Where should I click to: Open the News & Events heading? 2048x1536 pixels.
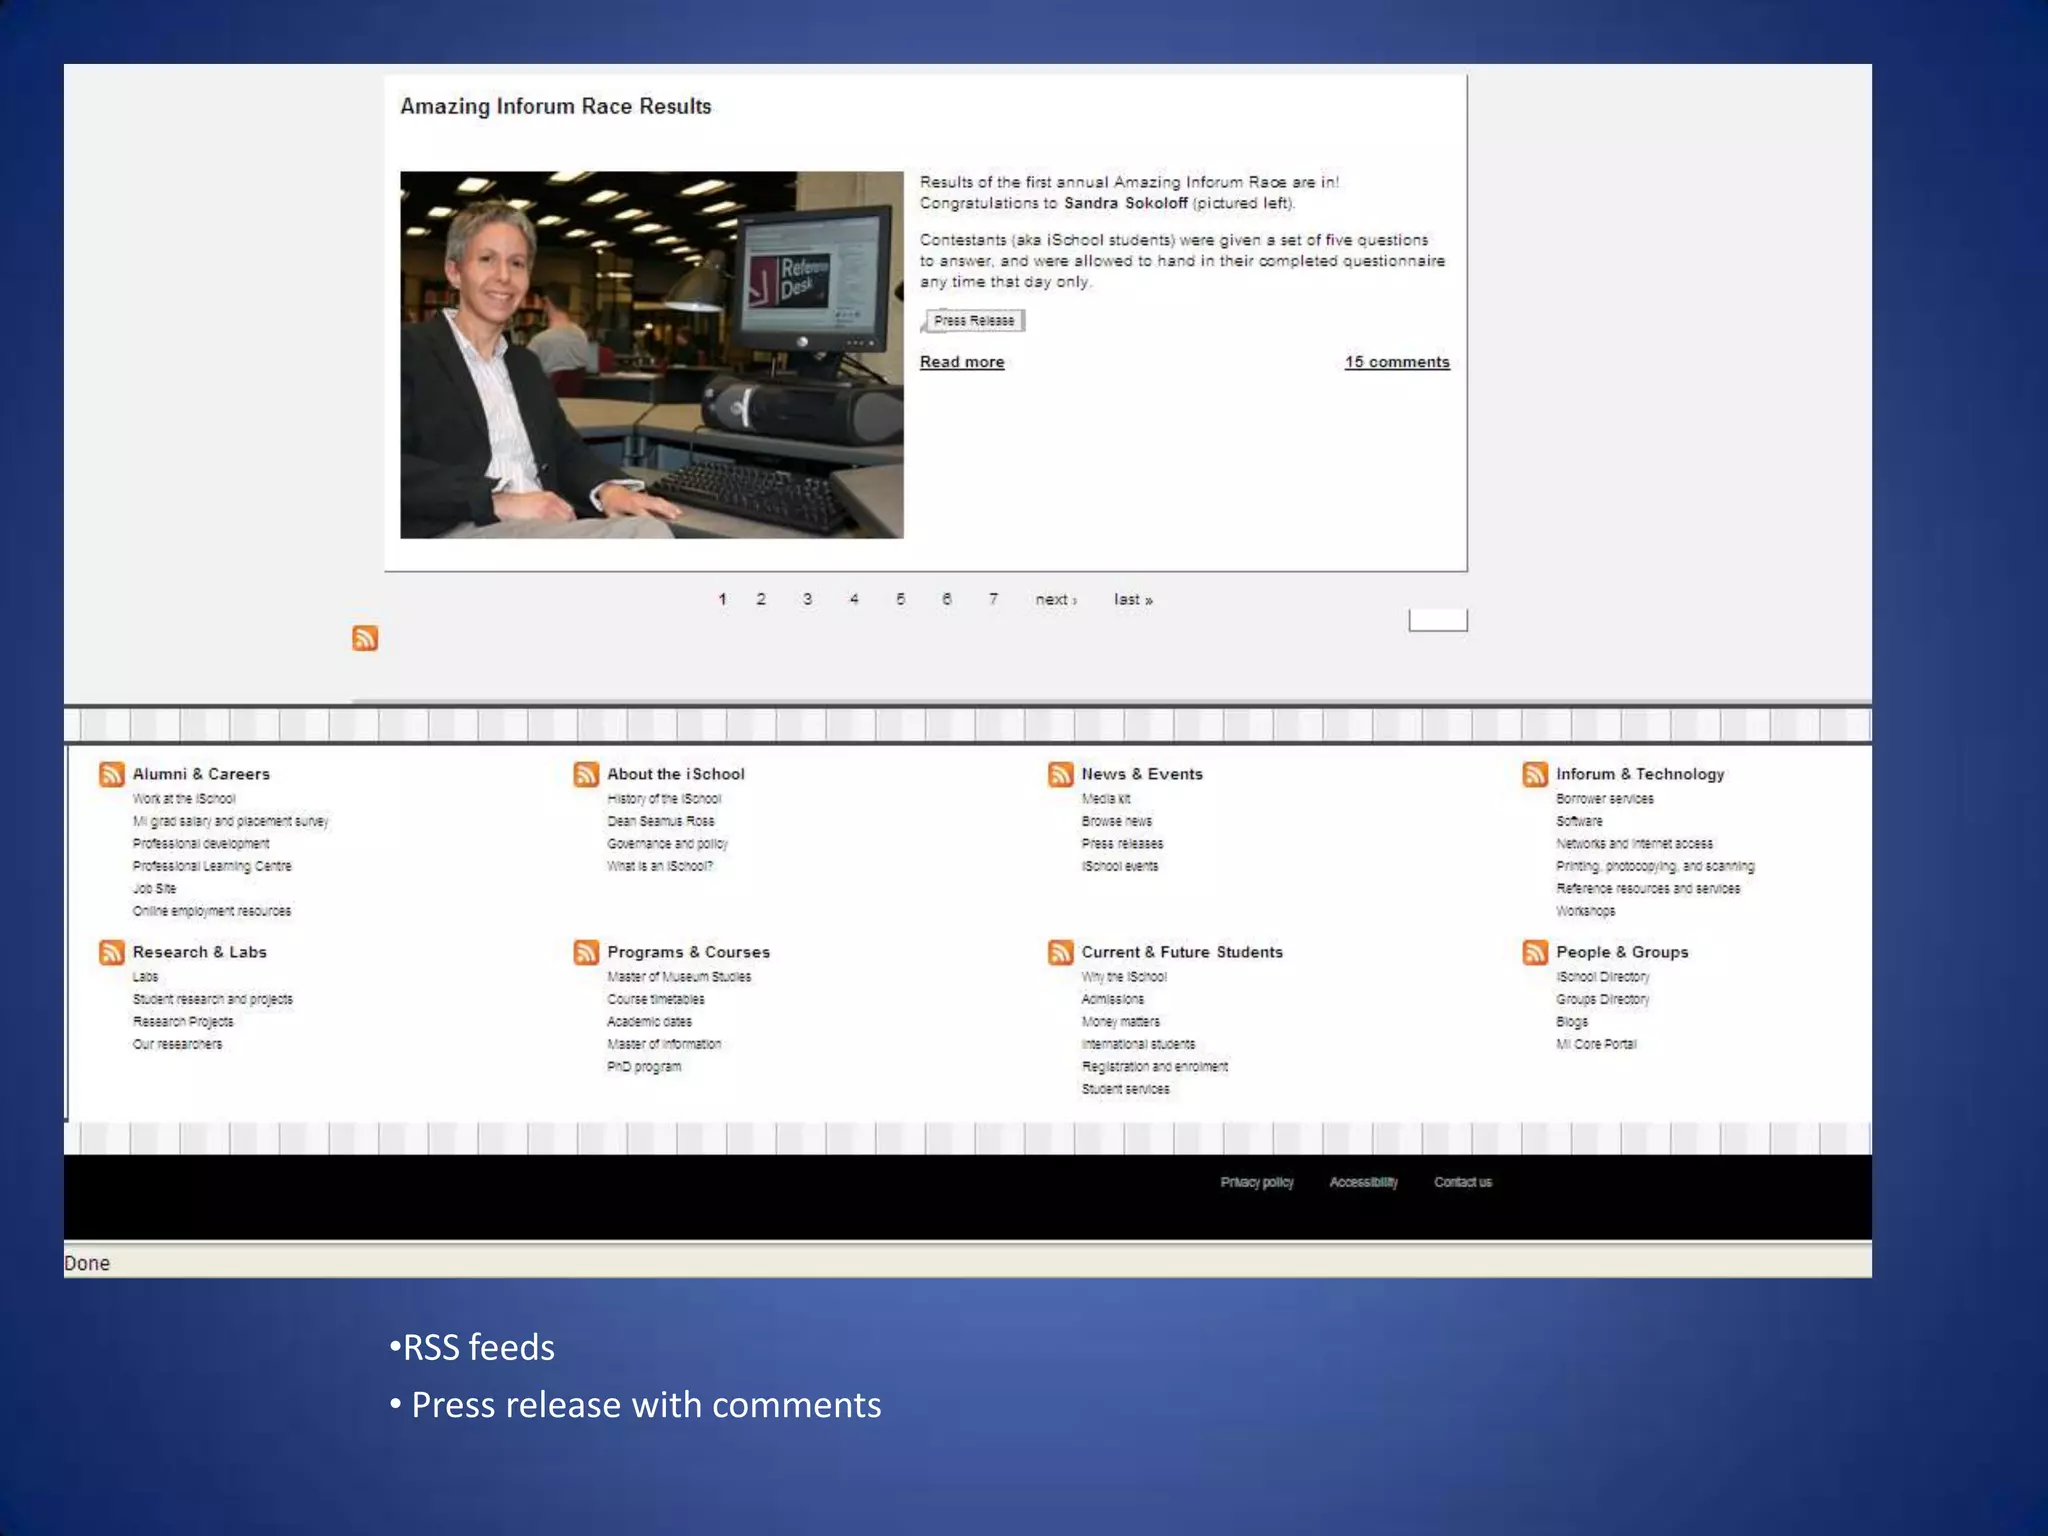(1142, 774)
